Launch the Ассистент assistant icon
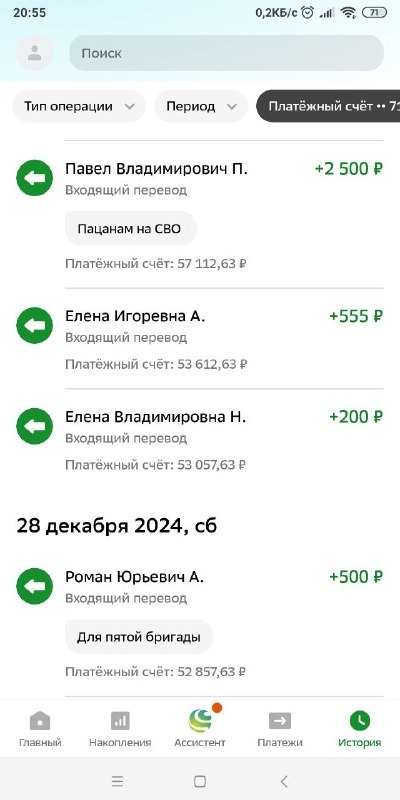 200,720
